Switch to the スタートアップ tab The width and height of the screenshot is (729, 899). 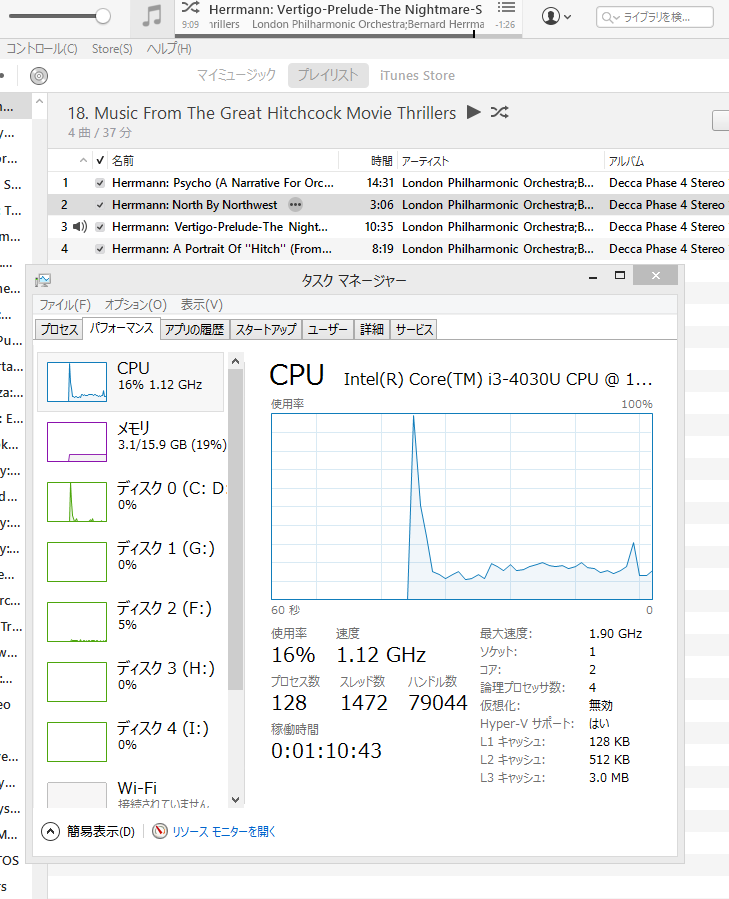(x=266, y=330)
